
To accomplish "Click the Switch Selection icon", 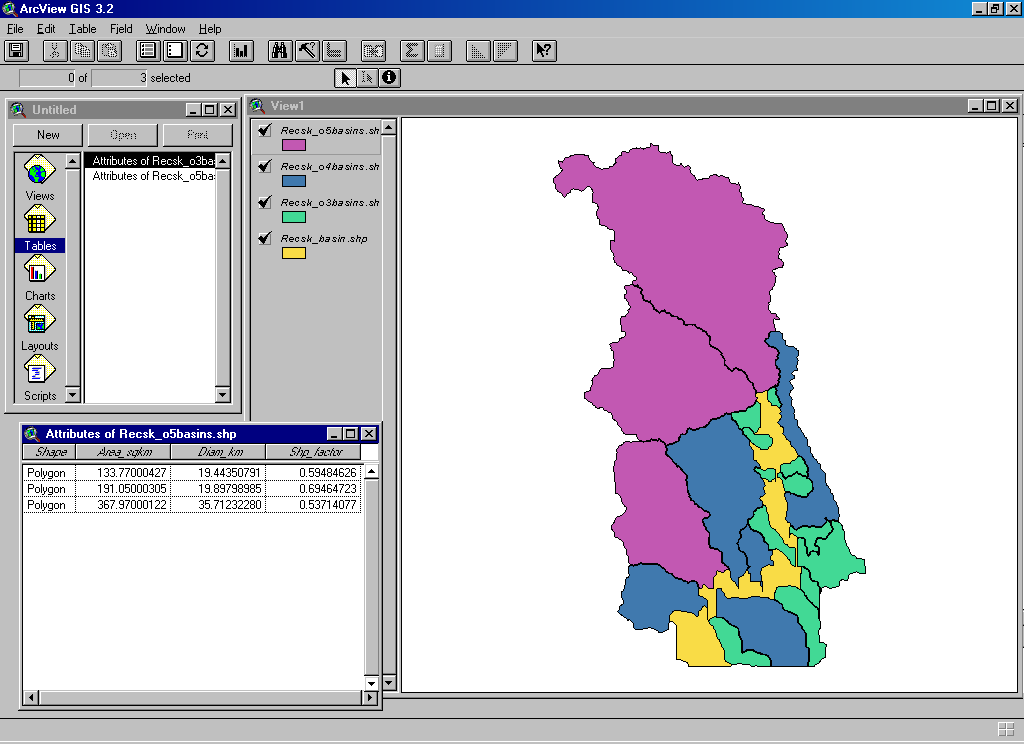I will tap(202, 50).
